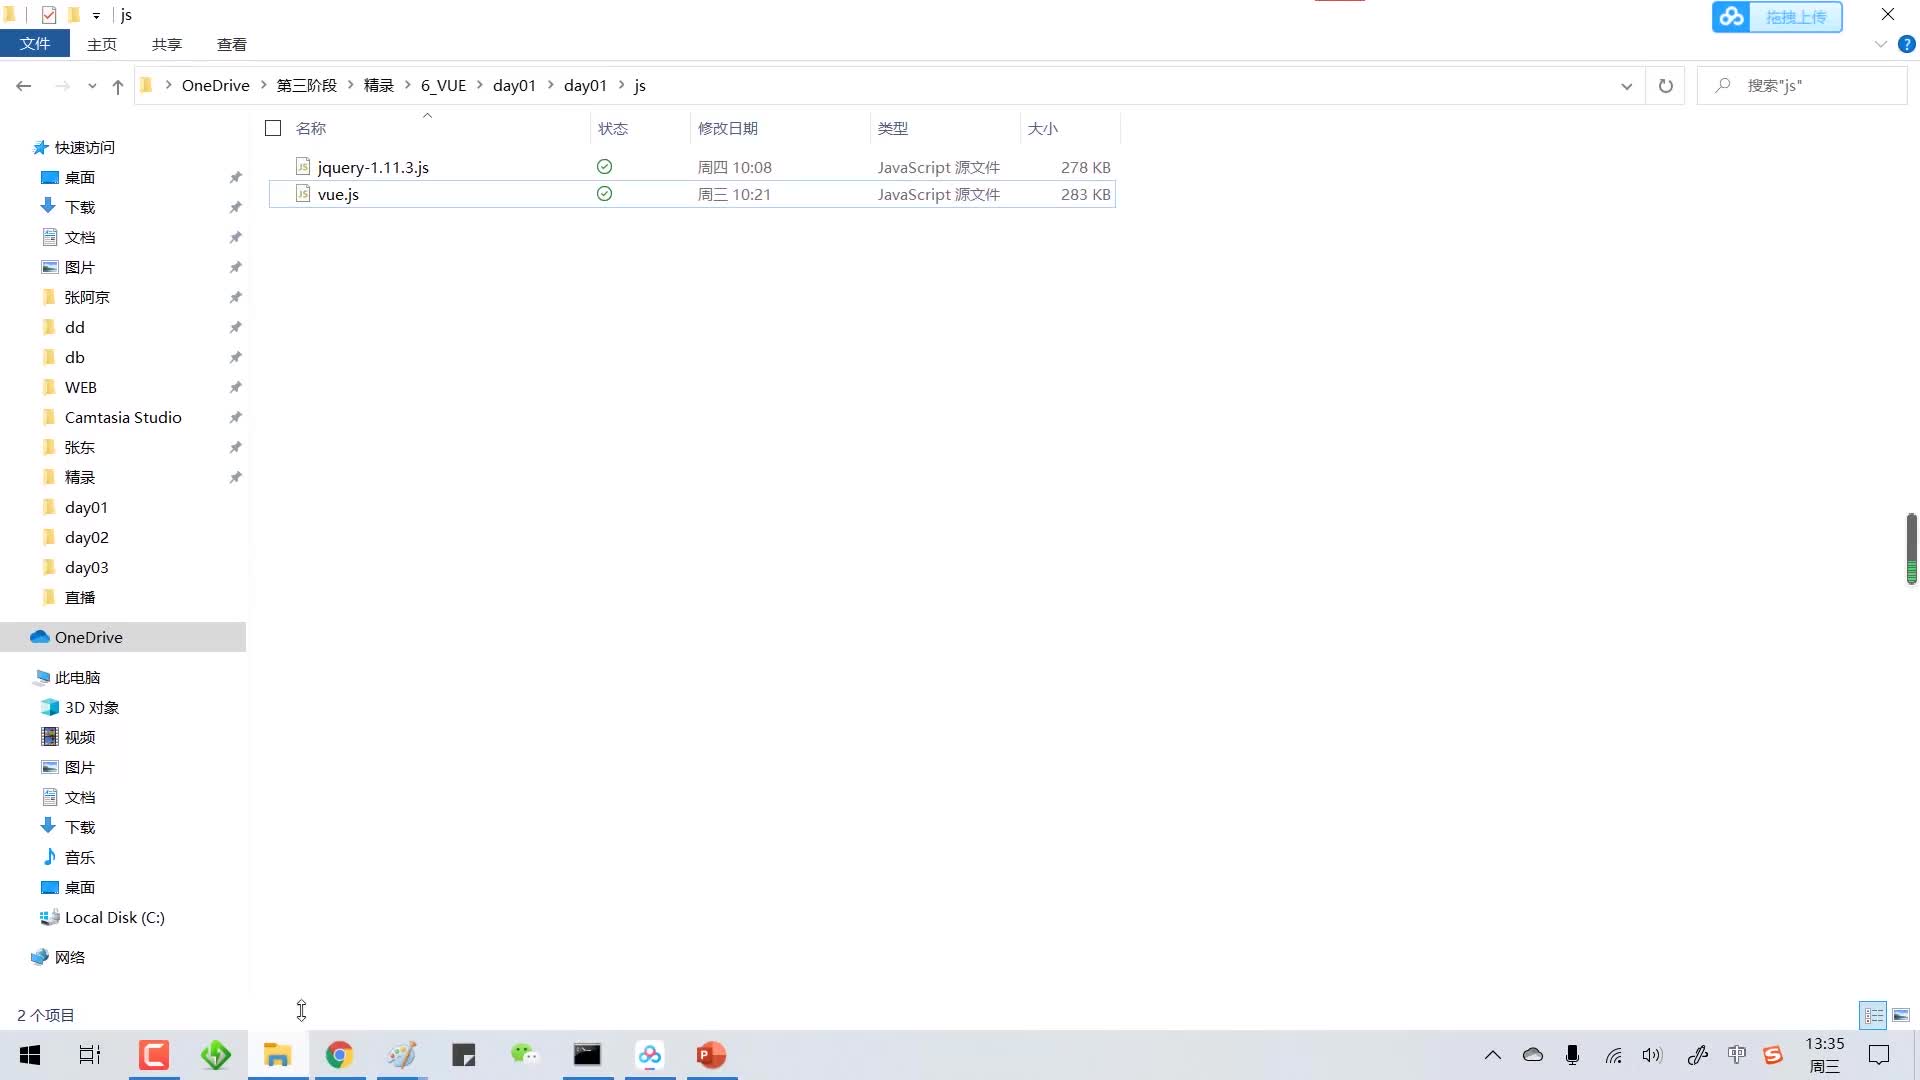Click the search box for js folder

tap(1802, 86)
